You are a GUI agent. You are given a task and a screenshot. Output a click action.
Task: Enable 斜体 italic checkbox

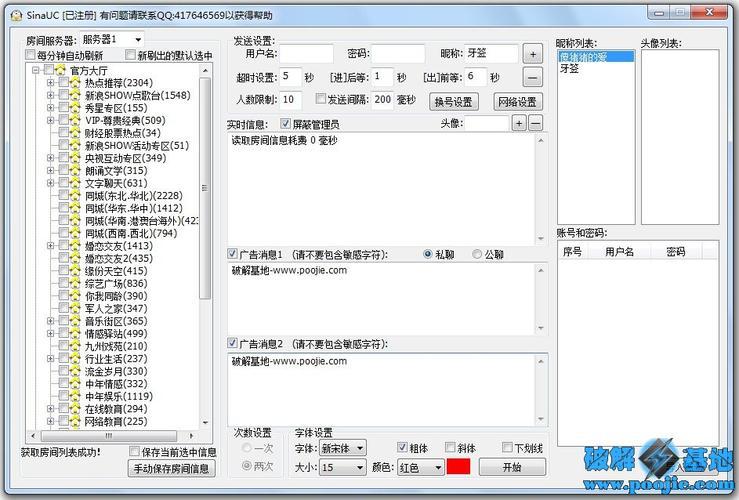pyautogui.click(x=450, y=447)
